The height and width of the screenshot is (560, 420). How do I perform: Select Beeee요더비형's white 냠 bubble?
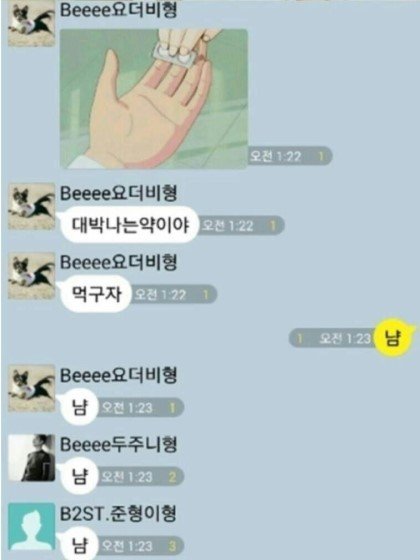pos(80,407)
